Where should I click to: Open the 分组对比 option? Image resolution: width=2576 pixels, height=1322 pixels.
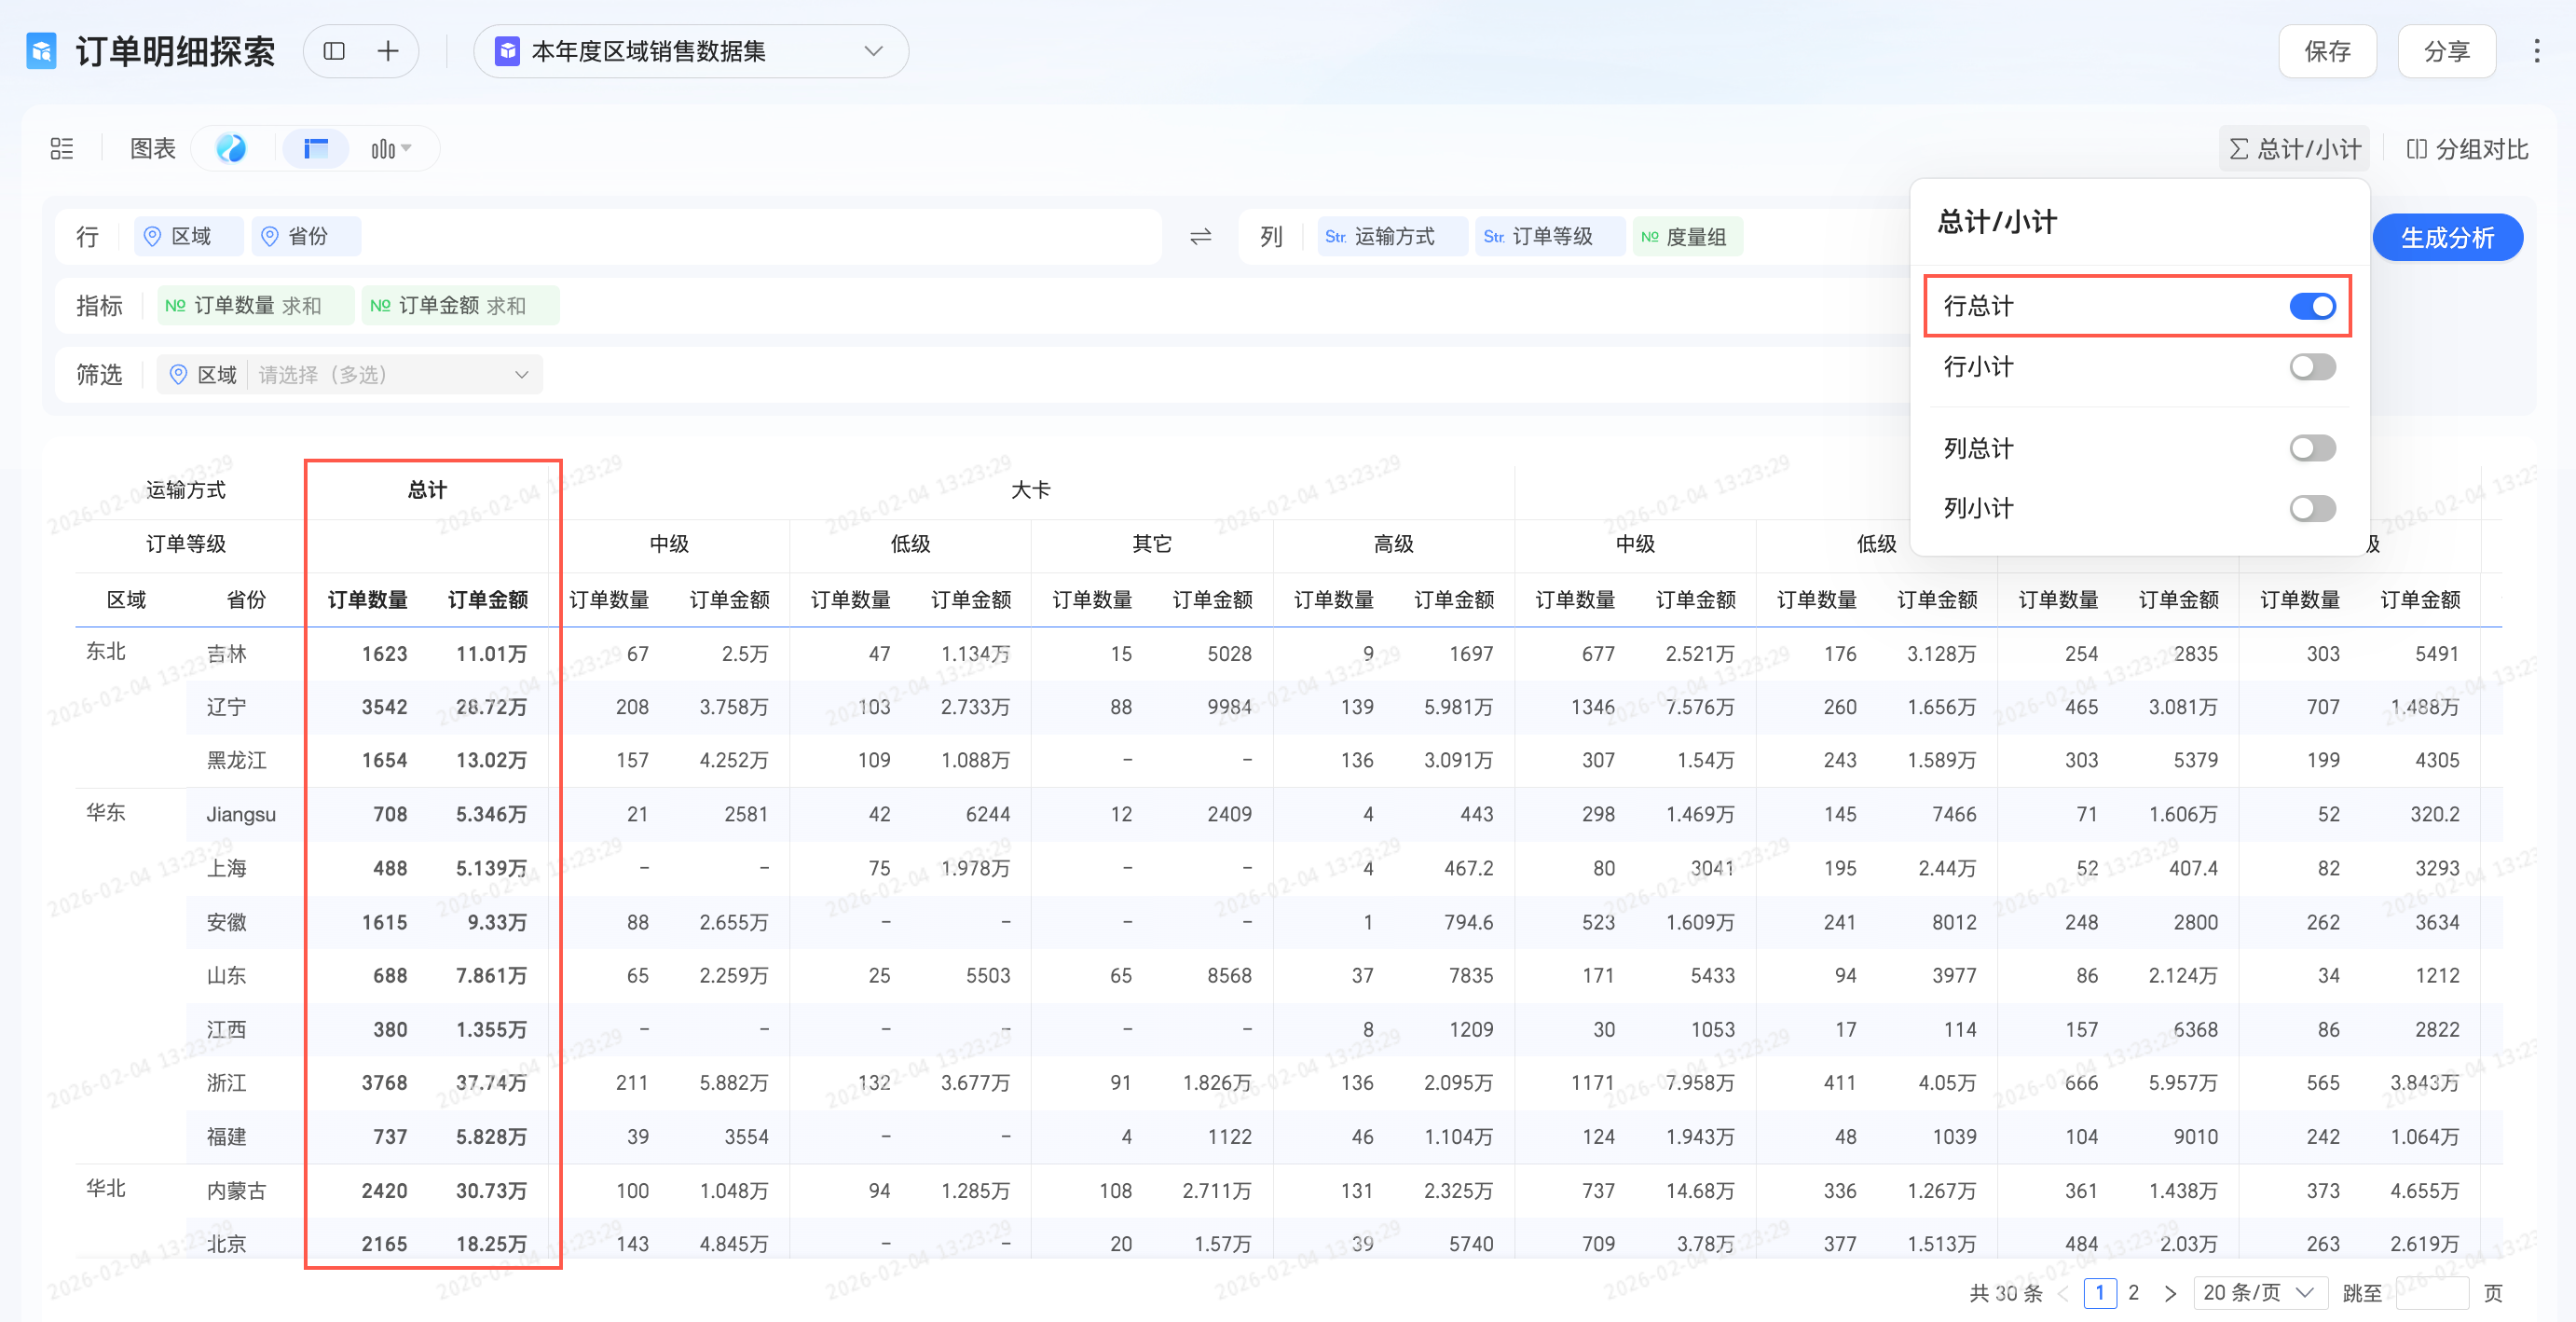[2466, 149]
